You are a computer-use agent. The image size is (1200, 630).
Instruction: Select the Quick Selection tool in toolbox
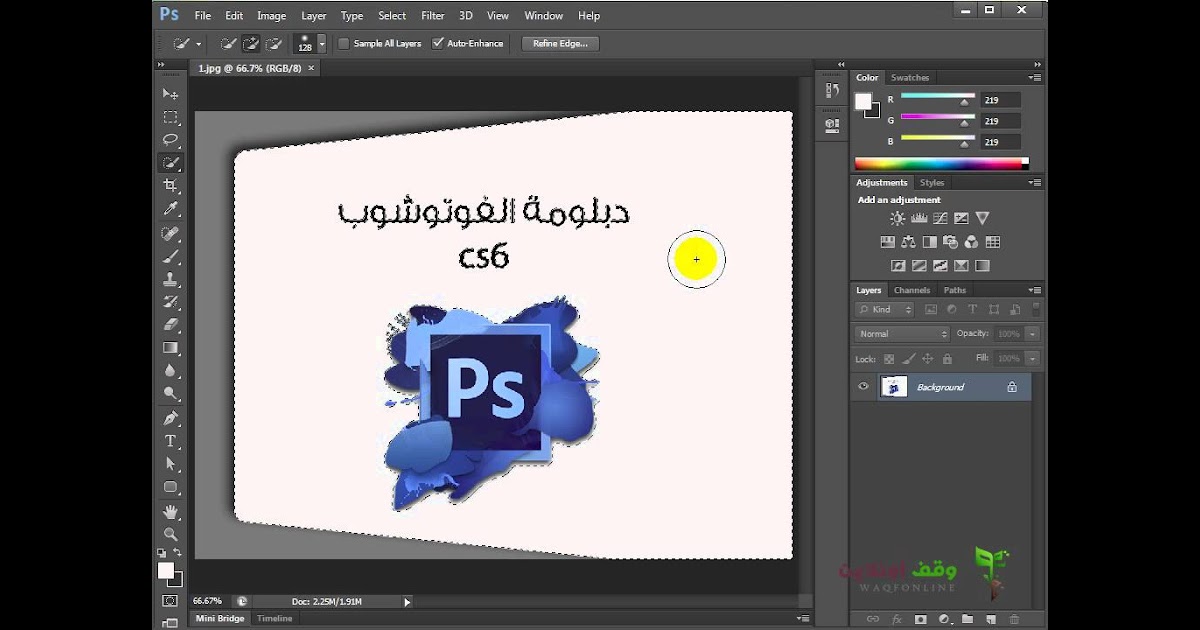click(171, 163)
